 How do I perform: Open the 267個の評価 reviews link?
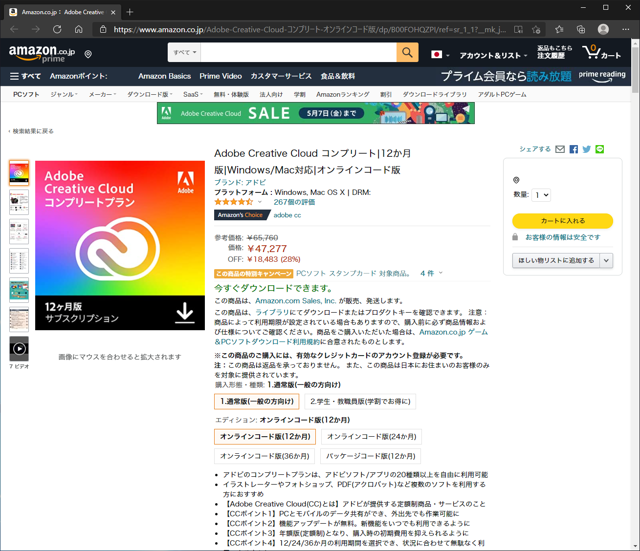pos(294,202)
